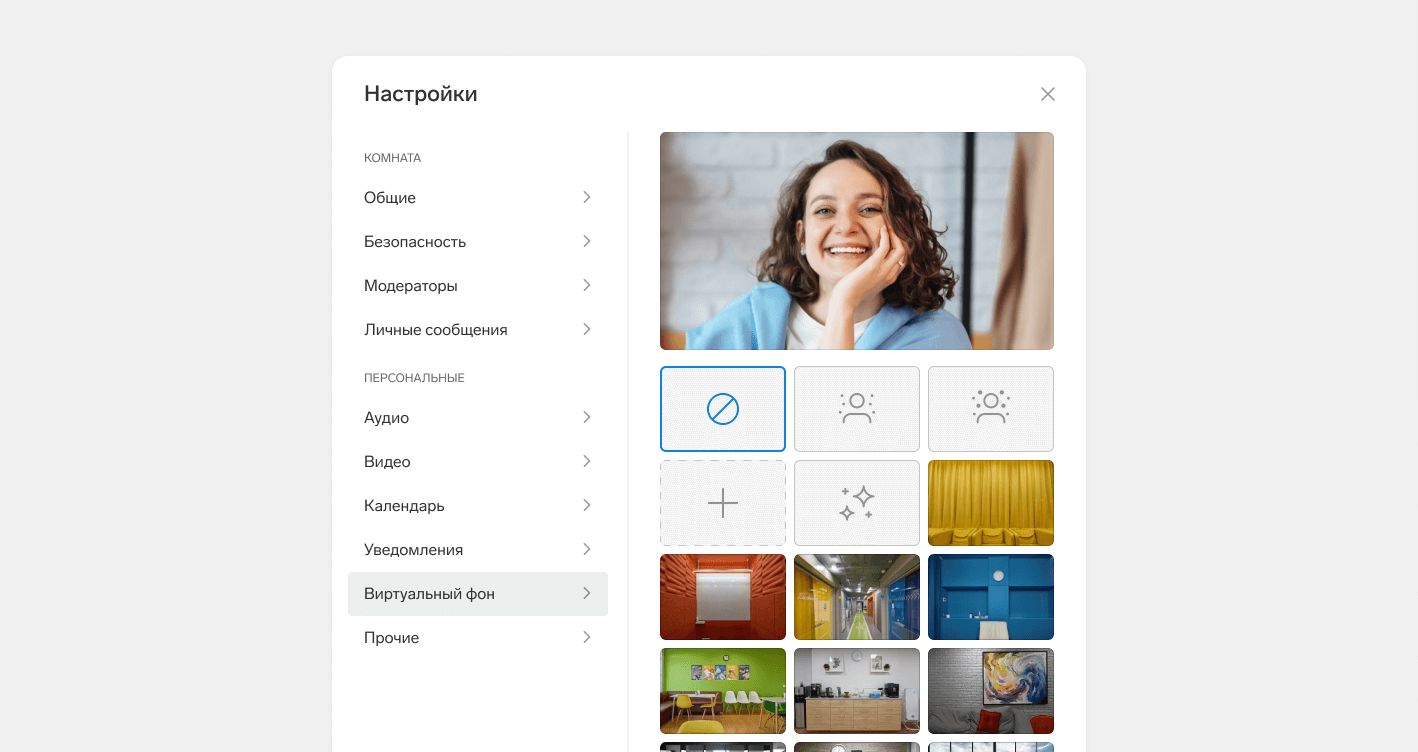Open the sparkles background effects tile
Viewport: 1418px width, 752px height.
click(857, 503)
